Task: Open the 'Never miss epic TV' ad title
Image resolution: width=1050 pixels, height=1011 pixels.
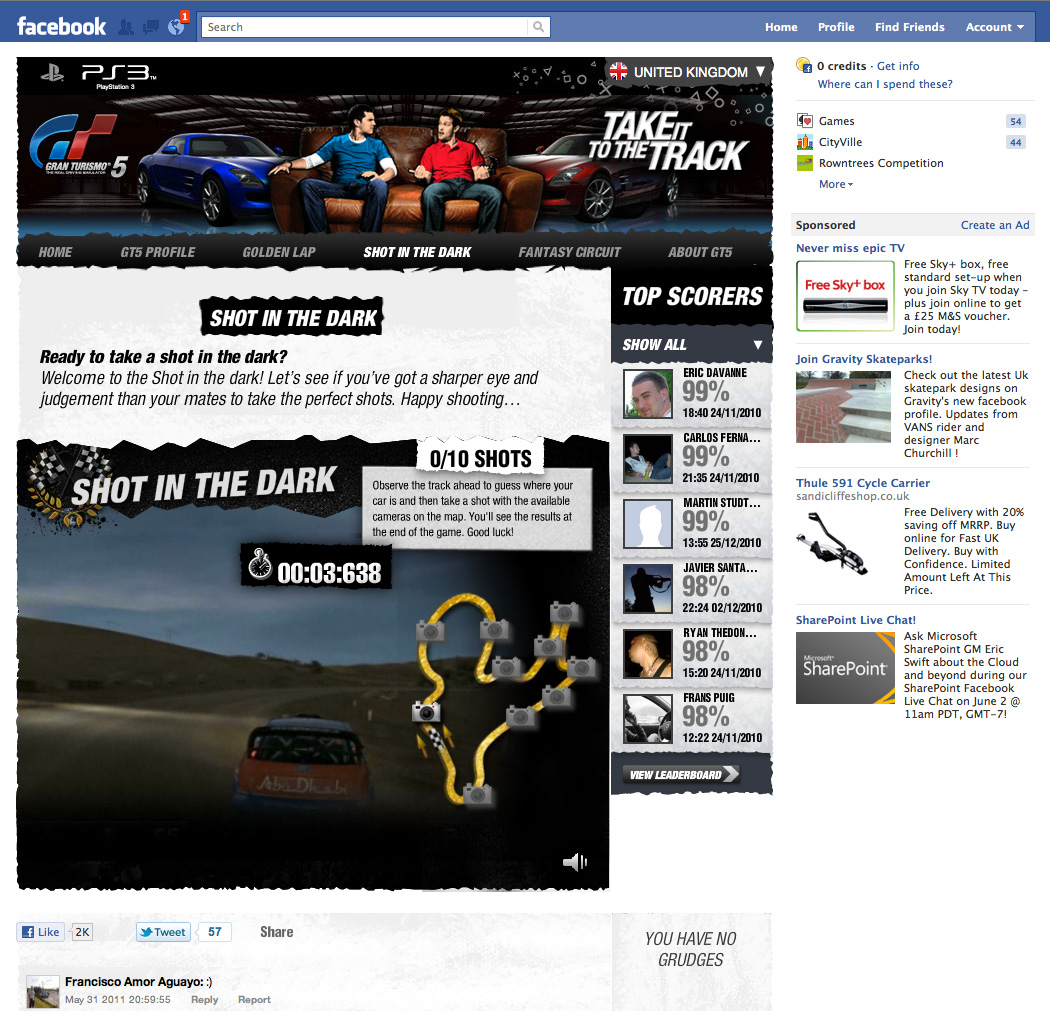Action: [850, 248]
